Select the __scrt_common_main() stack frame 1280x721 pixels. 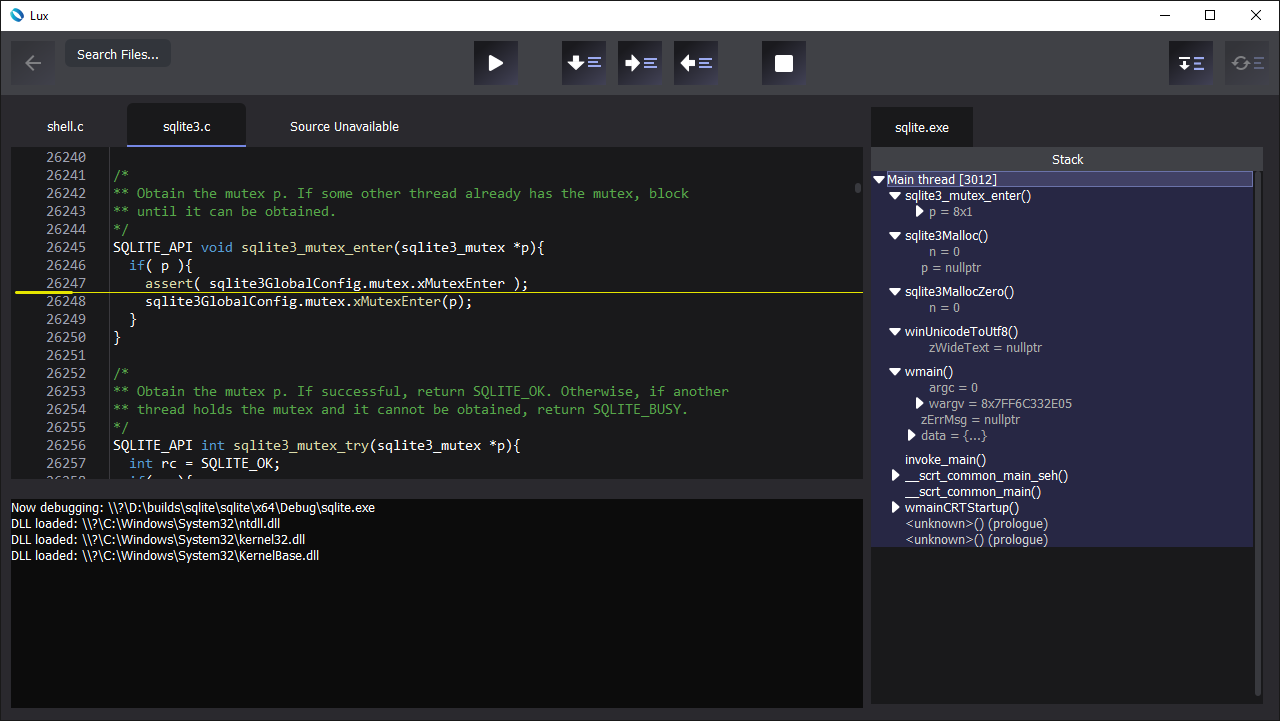click(973, 492)
